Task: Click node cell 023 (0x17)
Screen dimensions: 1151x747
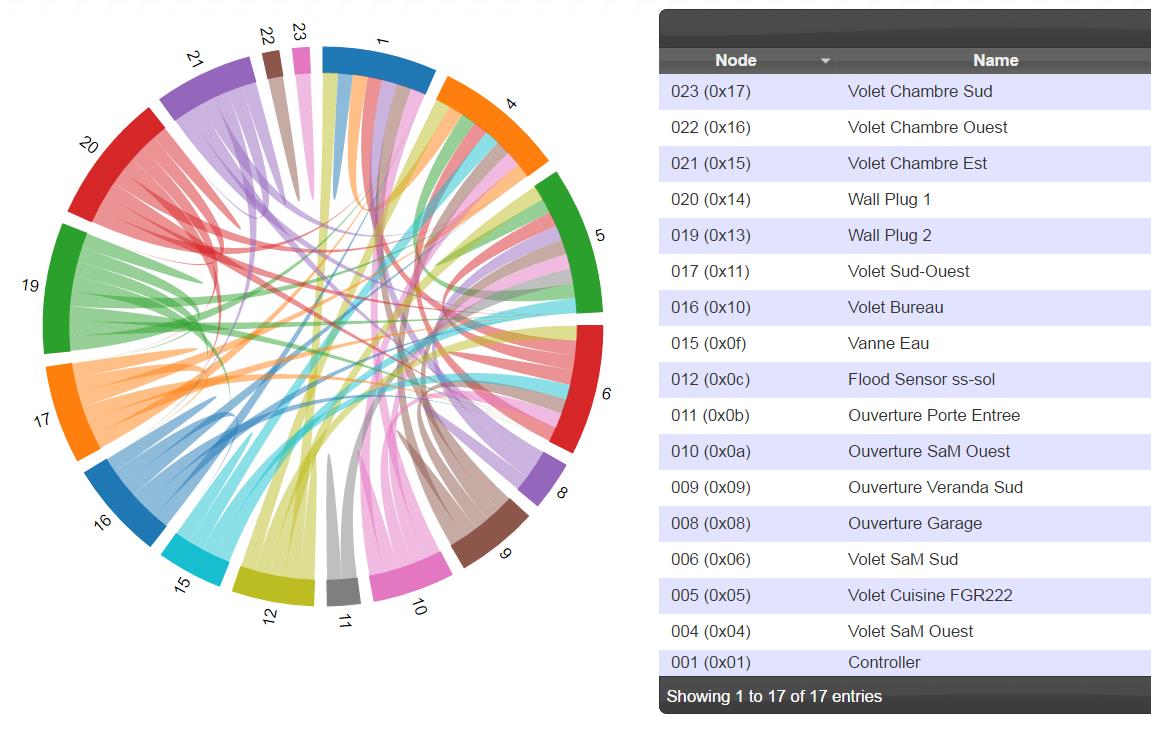Action: [711, 91]
